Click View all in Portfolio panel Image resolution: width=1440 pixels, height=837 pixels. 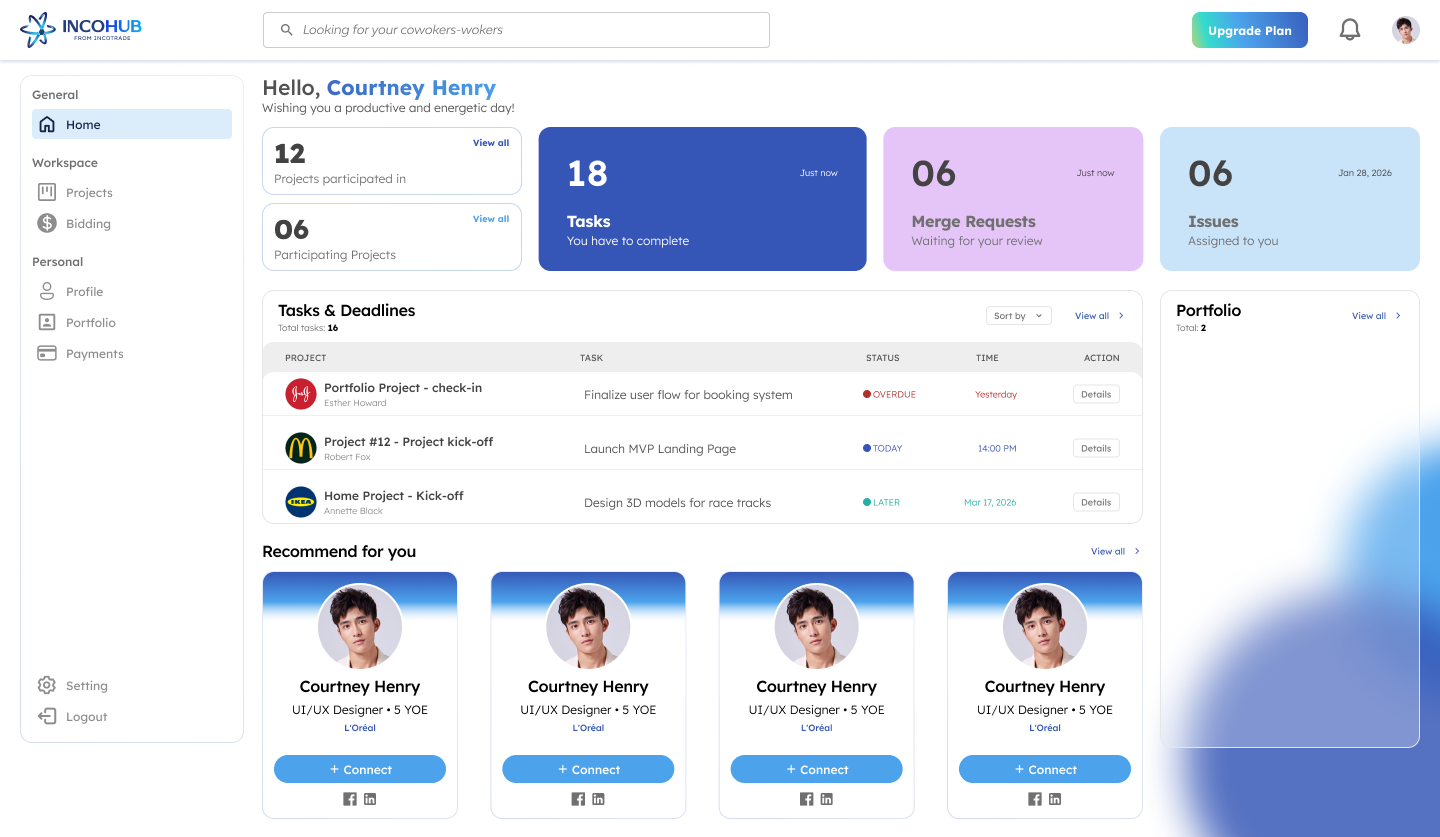(x=1369, y=316)
